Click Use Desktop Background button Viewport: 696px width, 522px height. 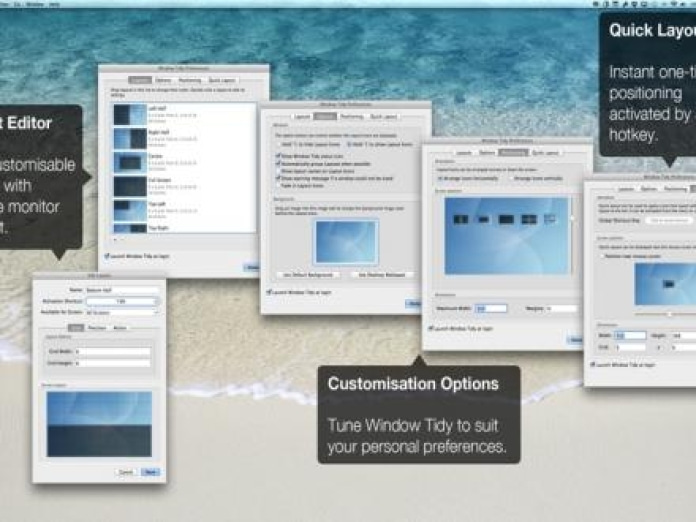(x=382, y=275)
